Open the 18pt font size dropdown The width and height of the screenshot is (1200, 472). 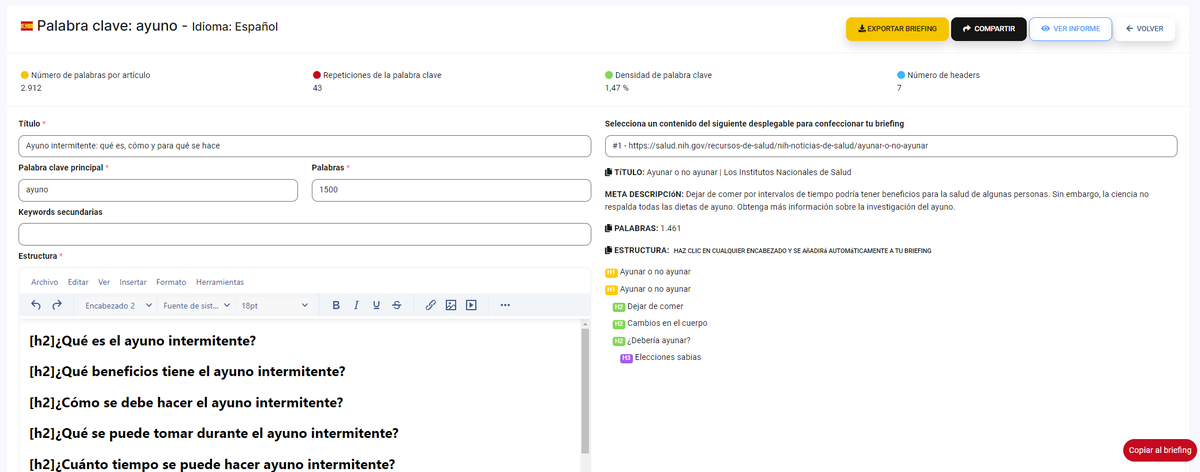[274, 305]
